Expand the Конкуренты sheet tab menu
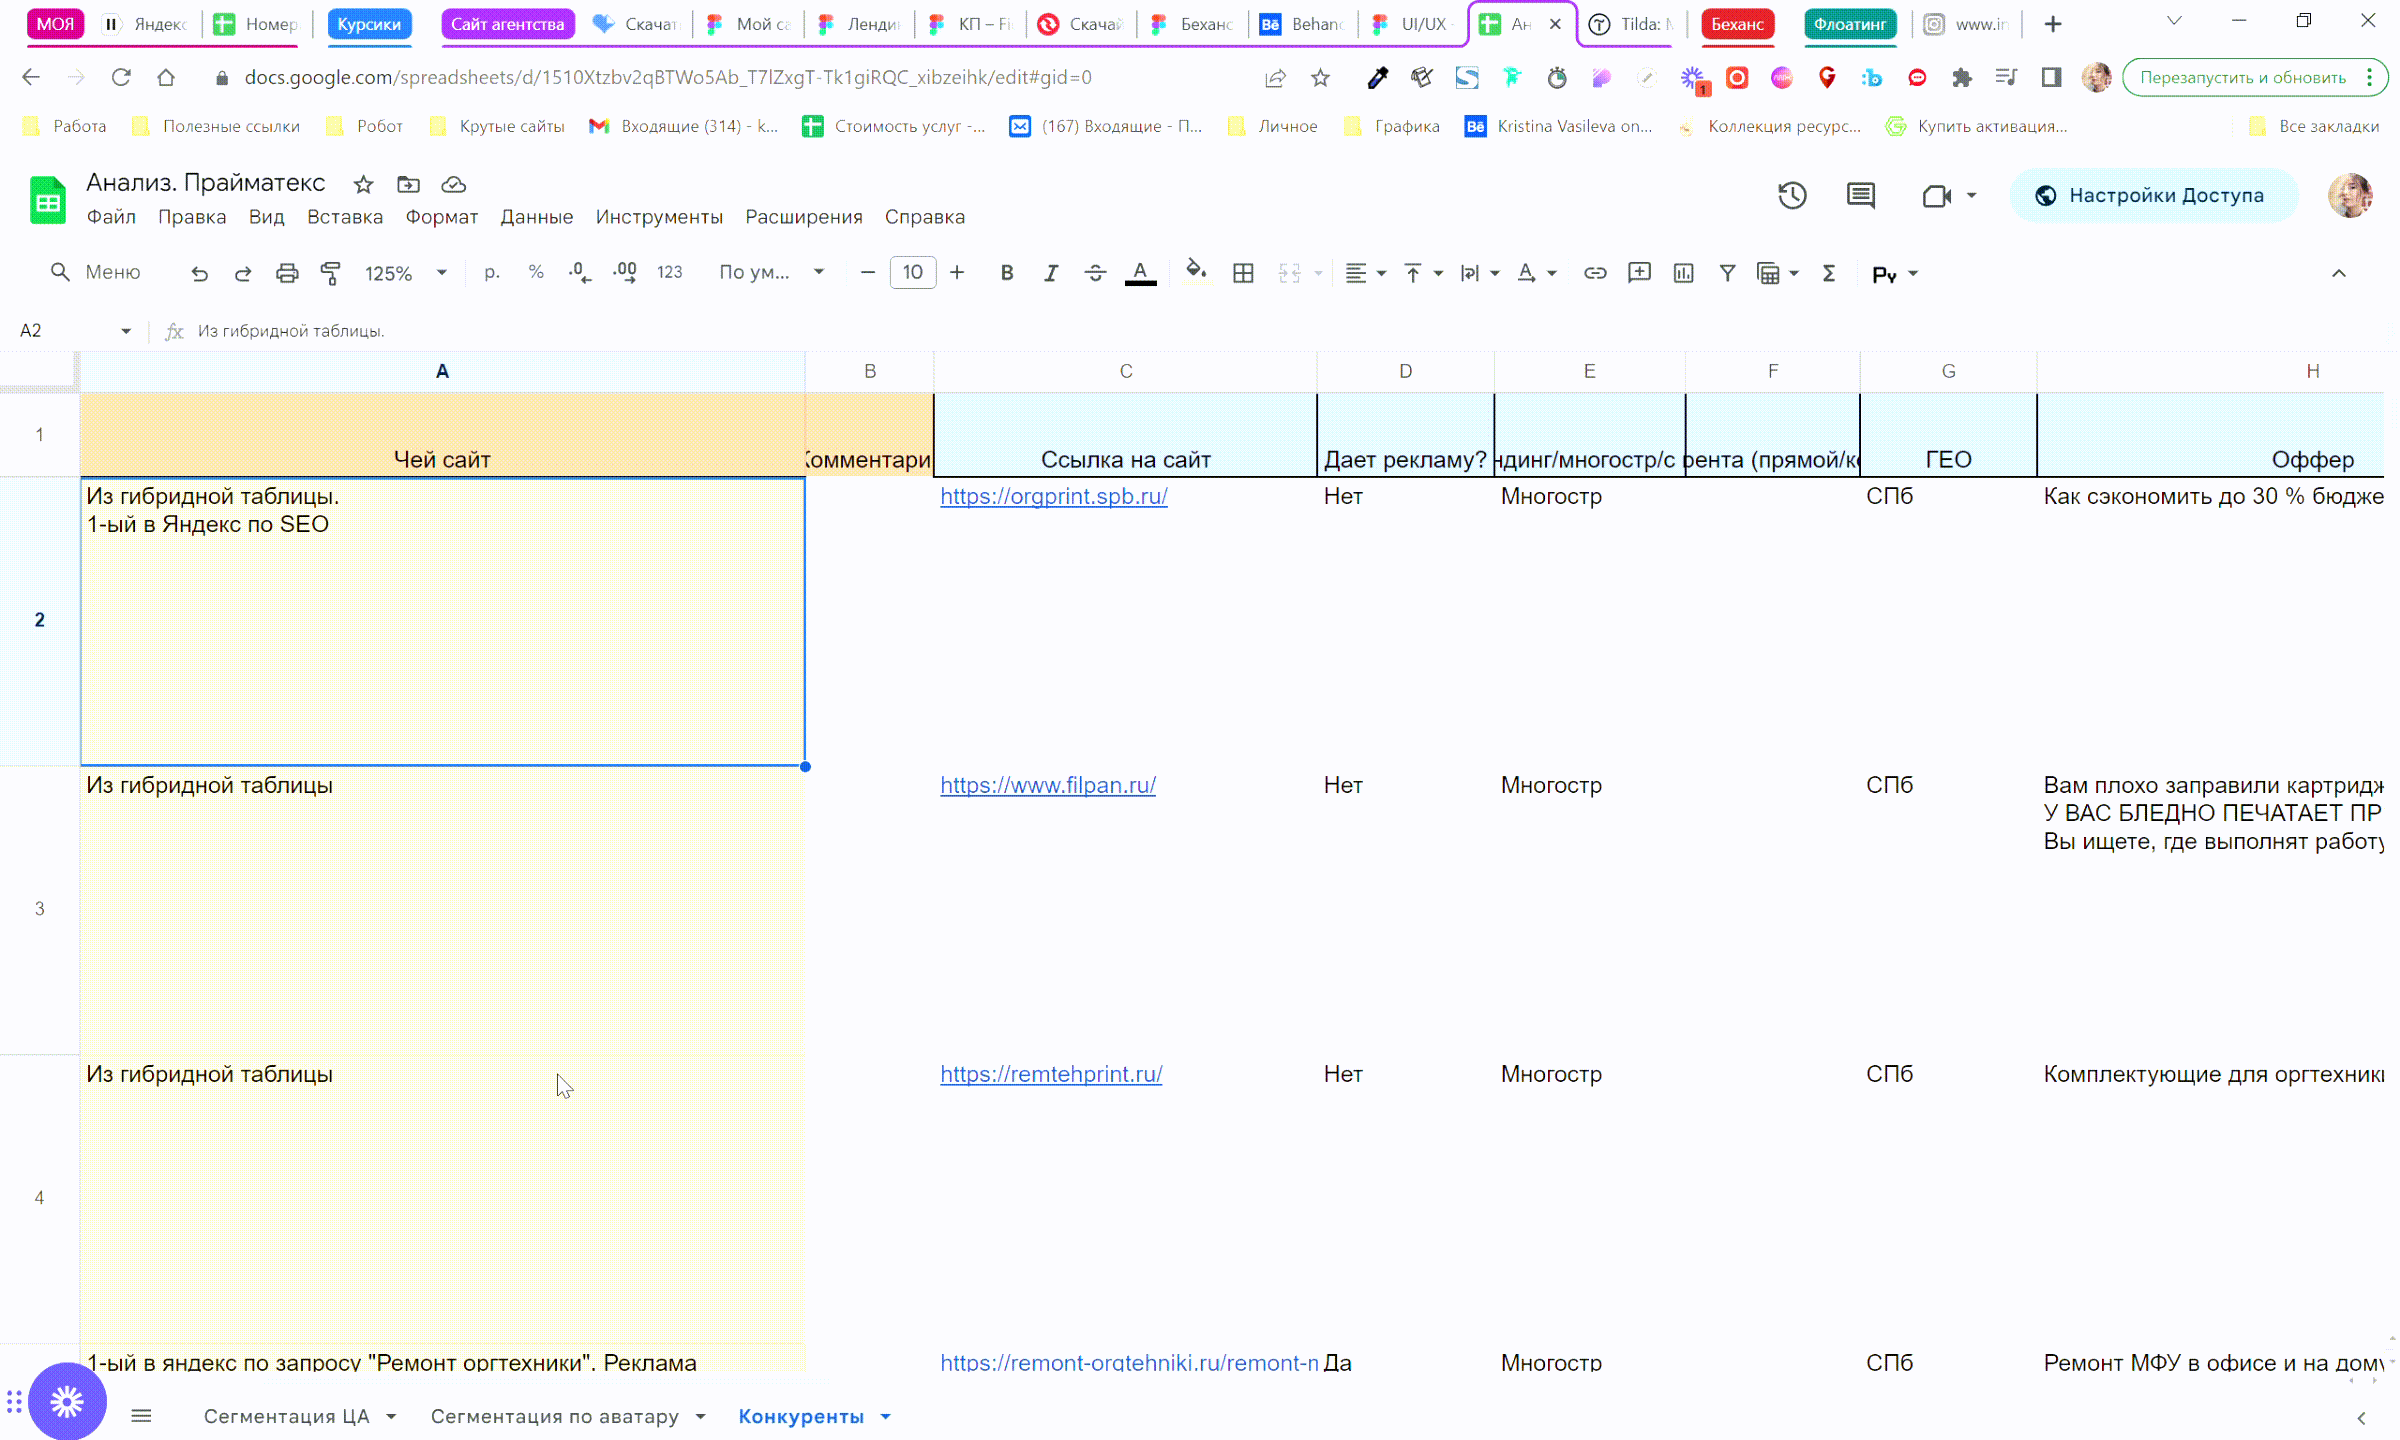The width and height of the screenshot is (2400, 1440). [x=886, y=1417]
